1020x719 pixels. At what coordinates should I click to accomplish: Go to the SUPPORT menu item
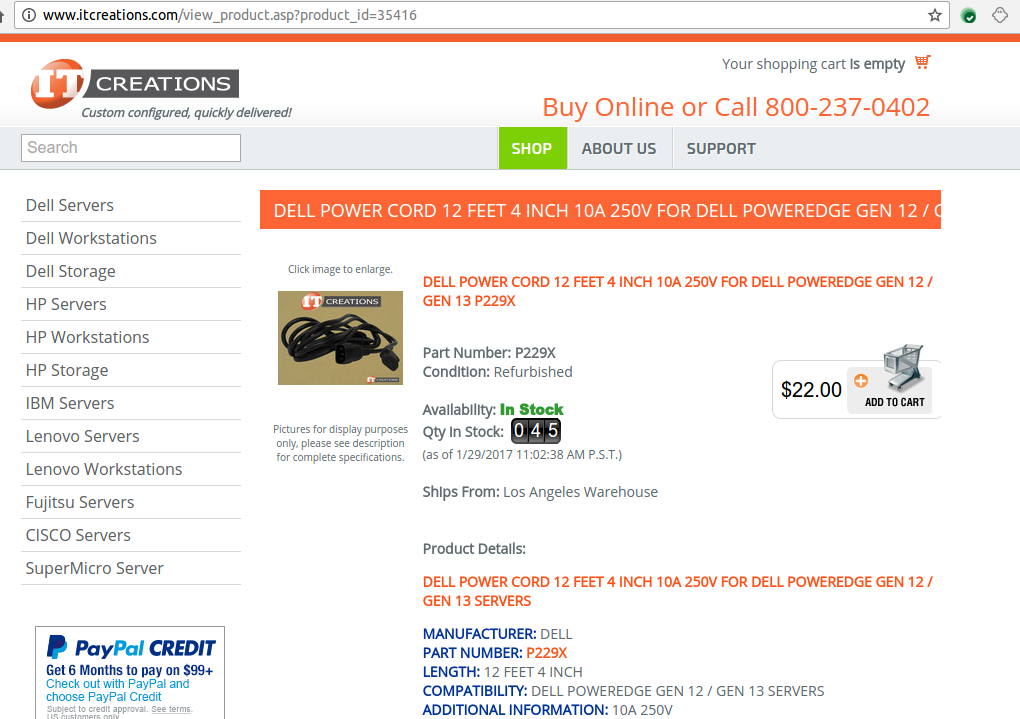tap(721, 148)
